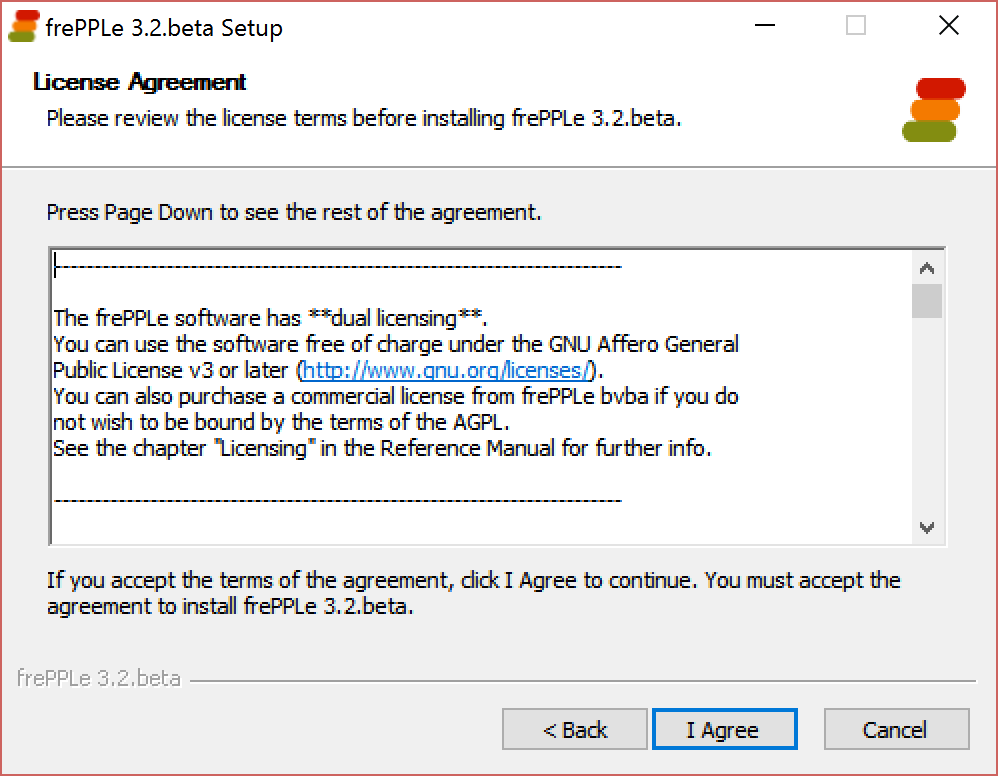Click the license box scroll-up arrow
Viewport: 998px width, 776px height.
click(x=927, y=268)
